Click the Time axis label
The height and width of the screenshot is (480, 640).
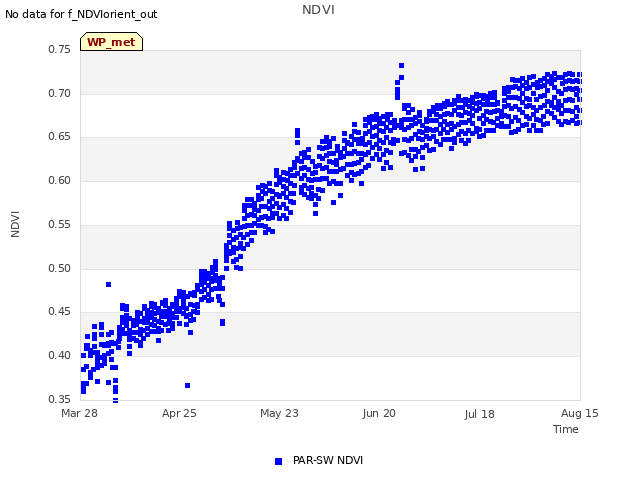(566, 429)
